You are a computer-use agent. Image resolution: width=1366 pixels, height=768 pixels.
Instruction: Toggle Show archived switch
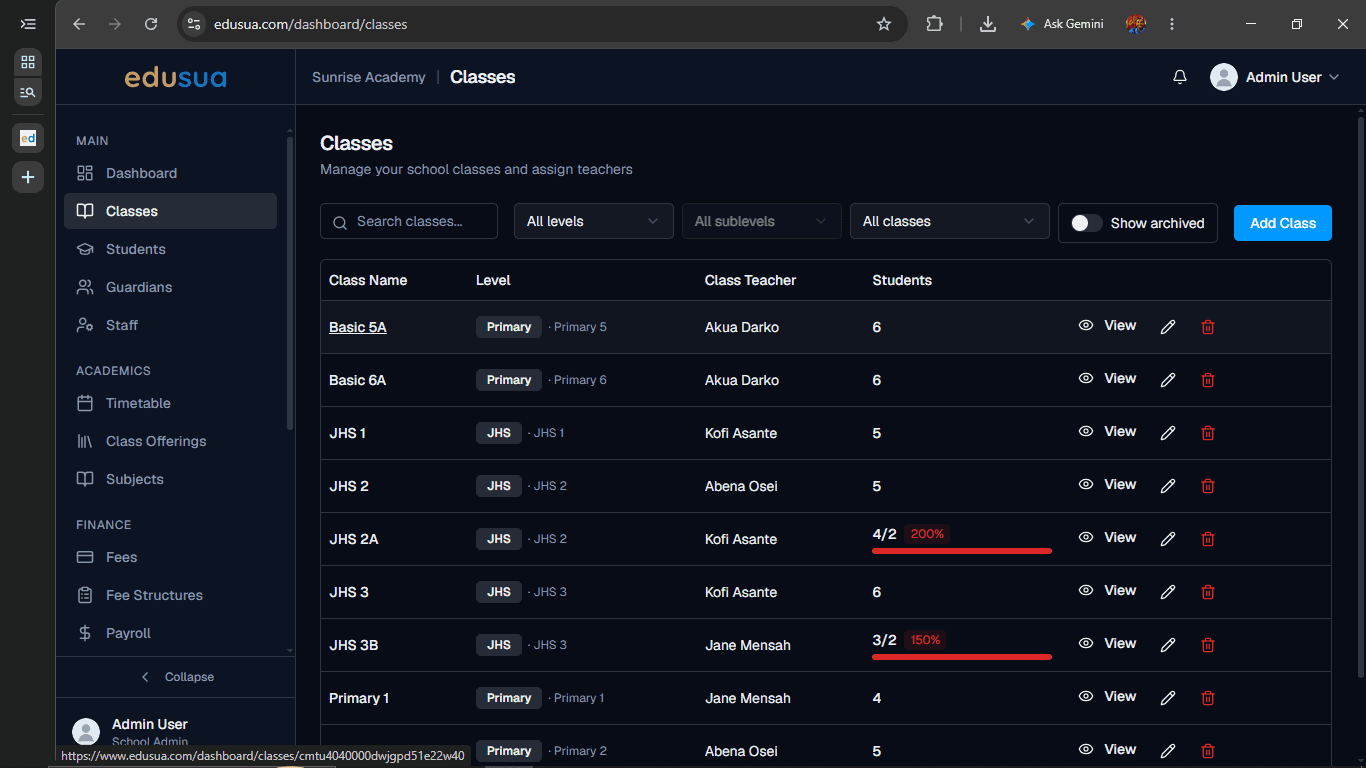(1087, 223)
